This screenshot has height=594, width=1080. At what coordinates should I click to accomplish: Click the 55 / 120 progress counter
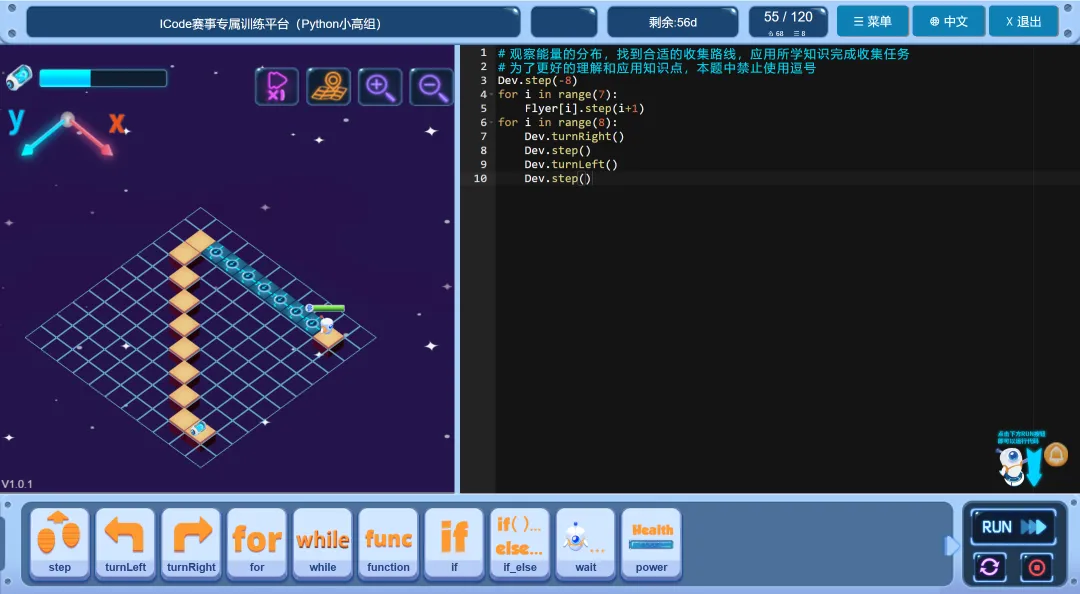[788, 22]
